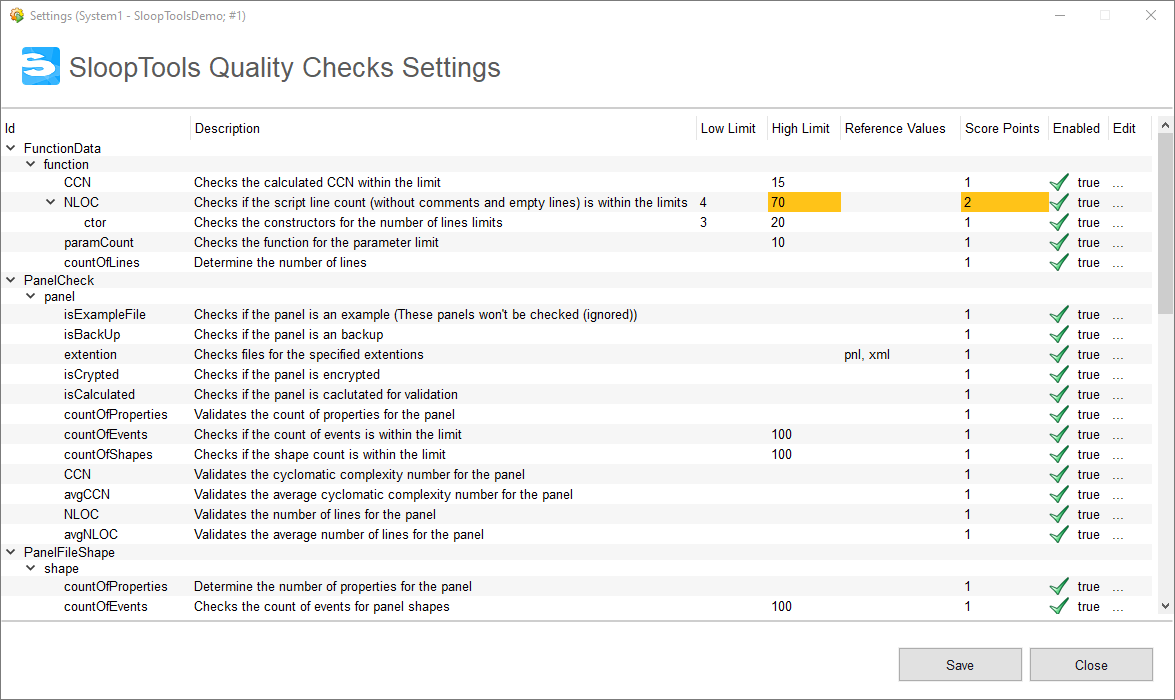Select the isCalculated row id
This screenshot has width=1175, height=700.
[100, 394]
